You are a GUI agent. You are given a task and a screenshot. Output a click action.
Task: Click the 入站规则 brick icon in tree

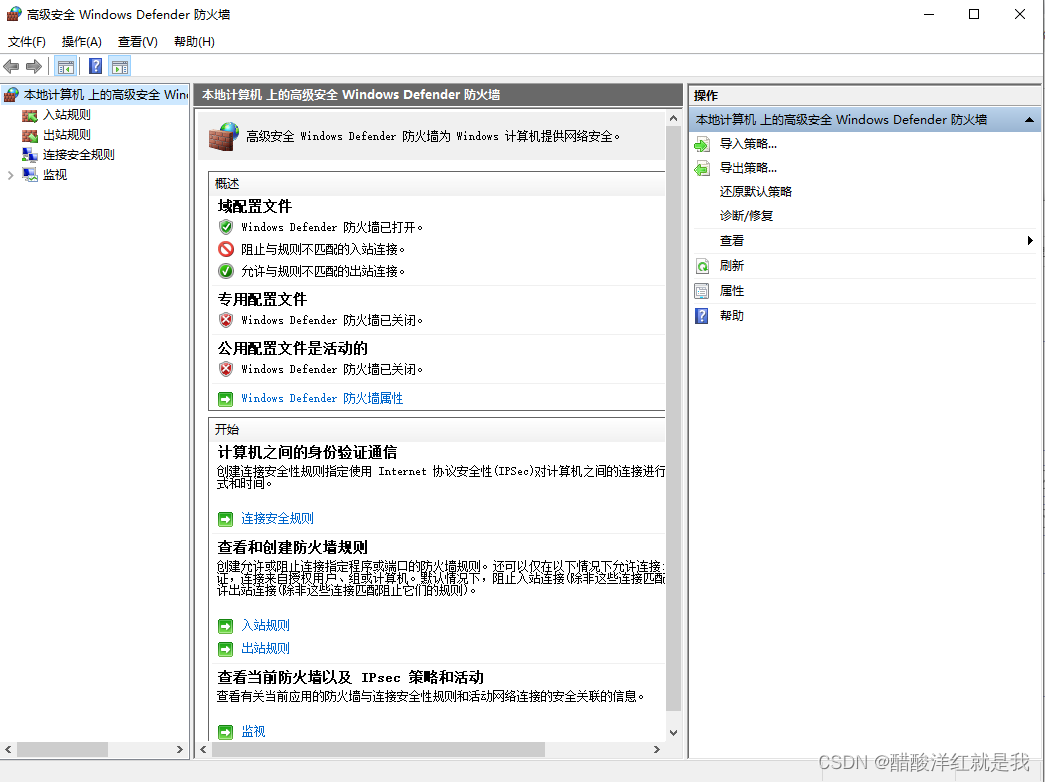[29, 115]
